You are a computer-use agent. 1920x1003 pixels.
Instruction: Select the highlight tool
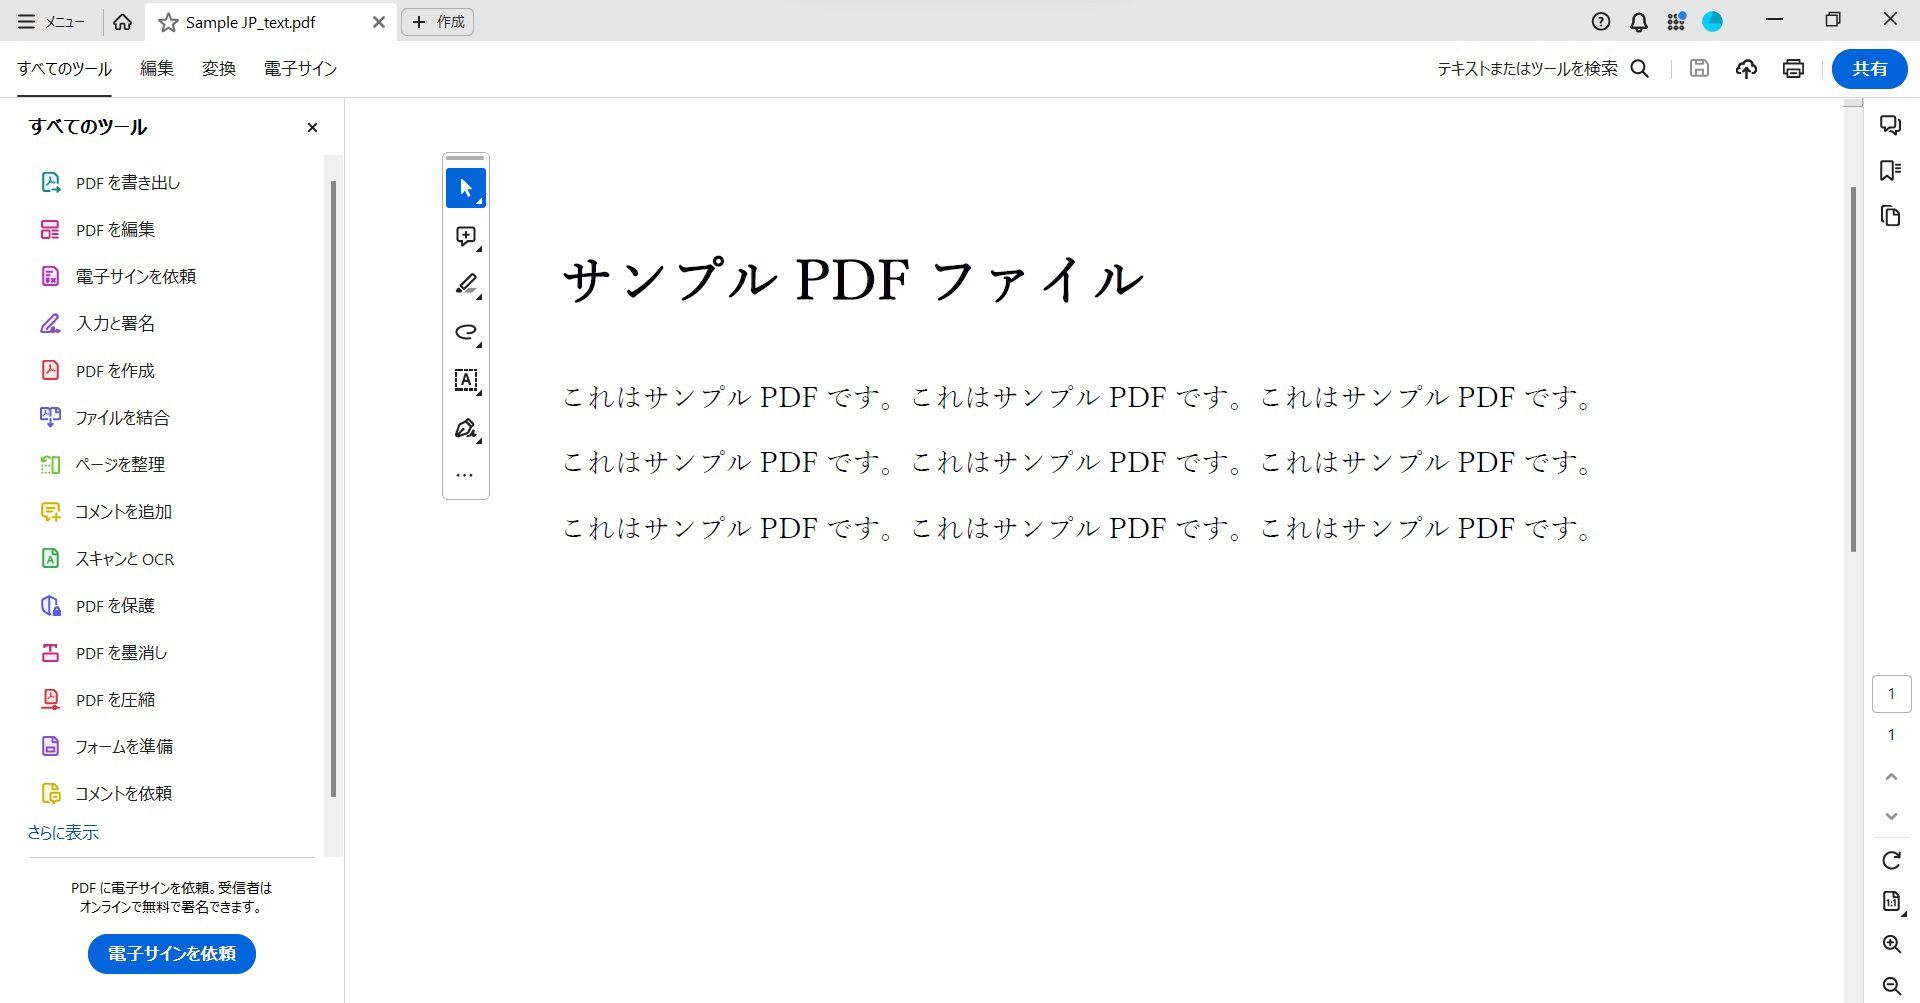click(465, 284)
